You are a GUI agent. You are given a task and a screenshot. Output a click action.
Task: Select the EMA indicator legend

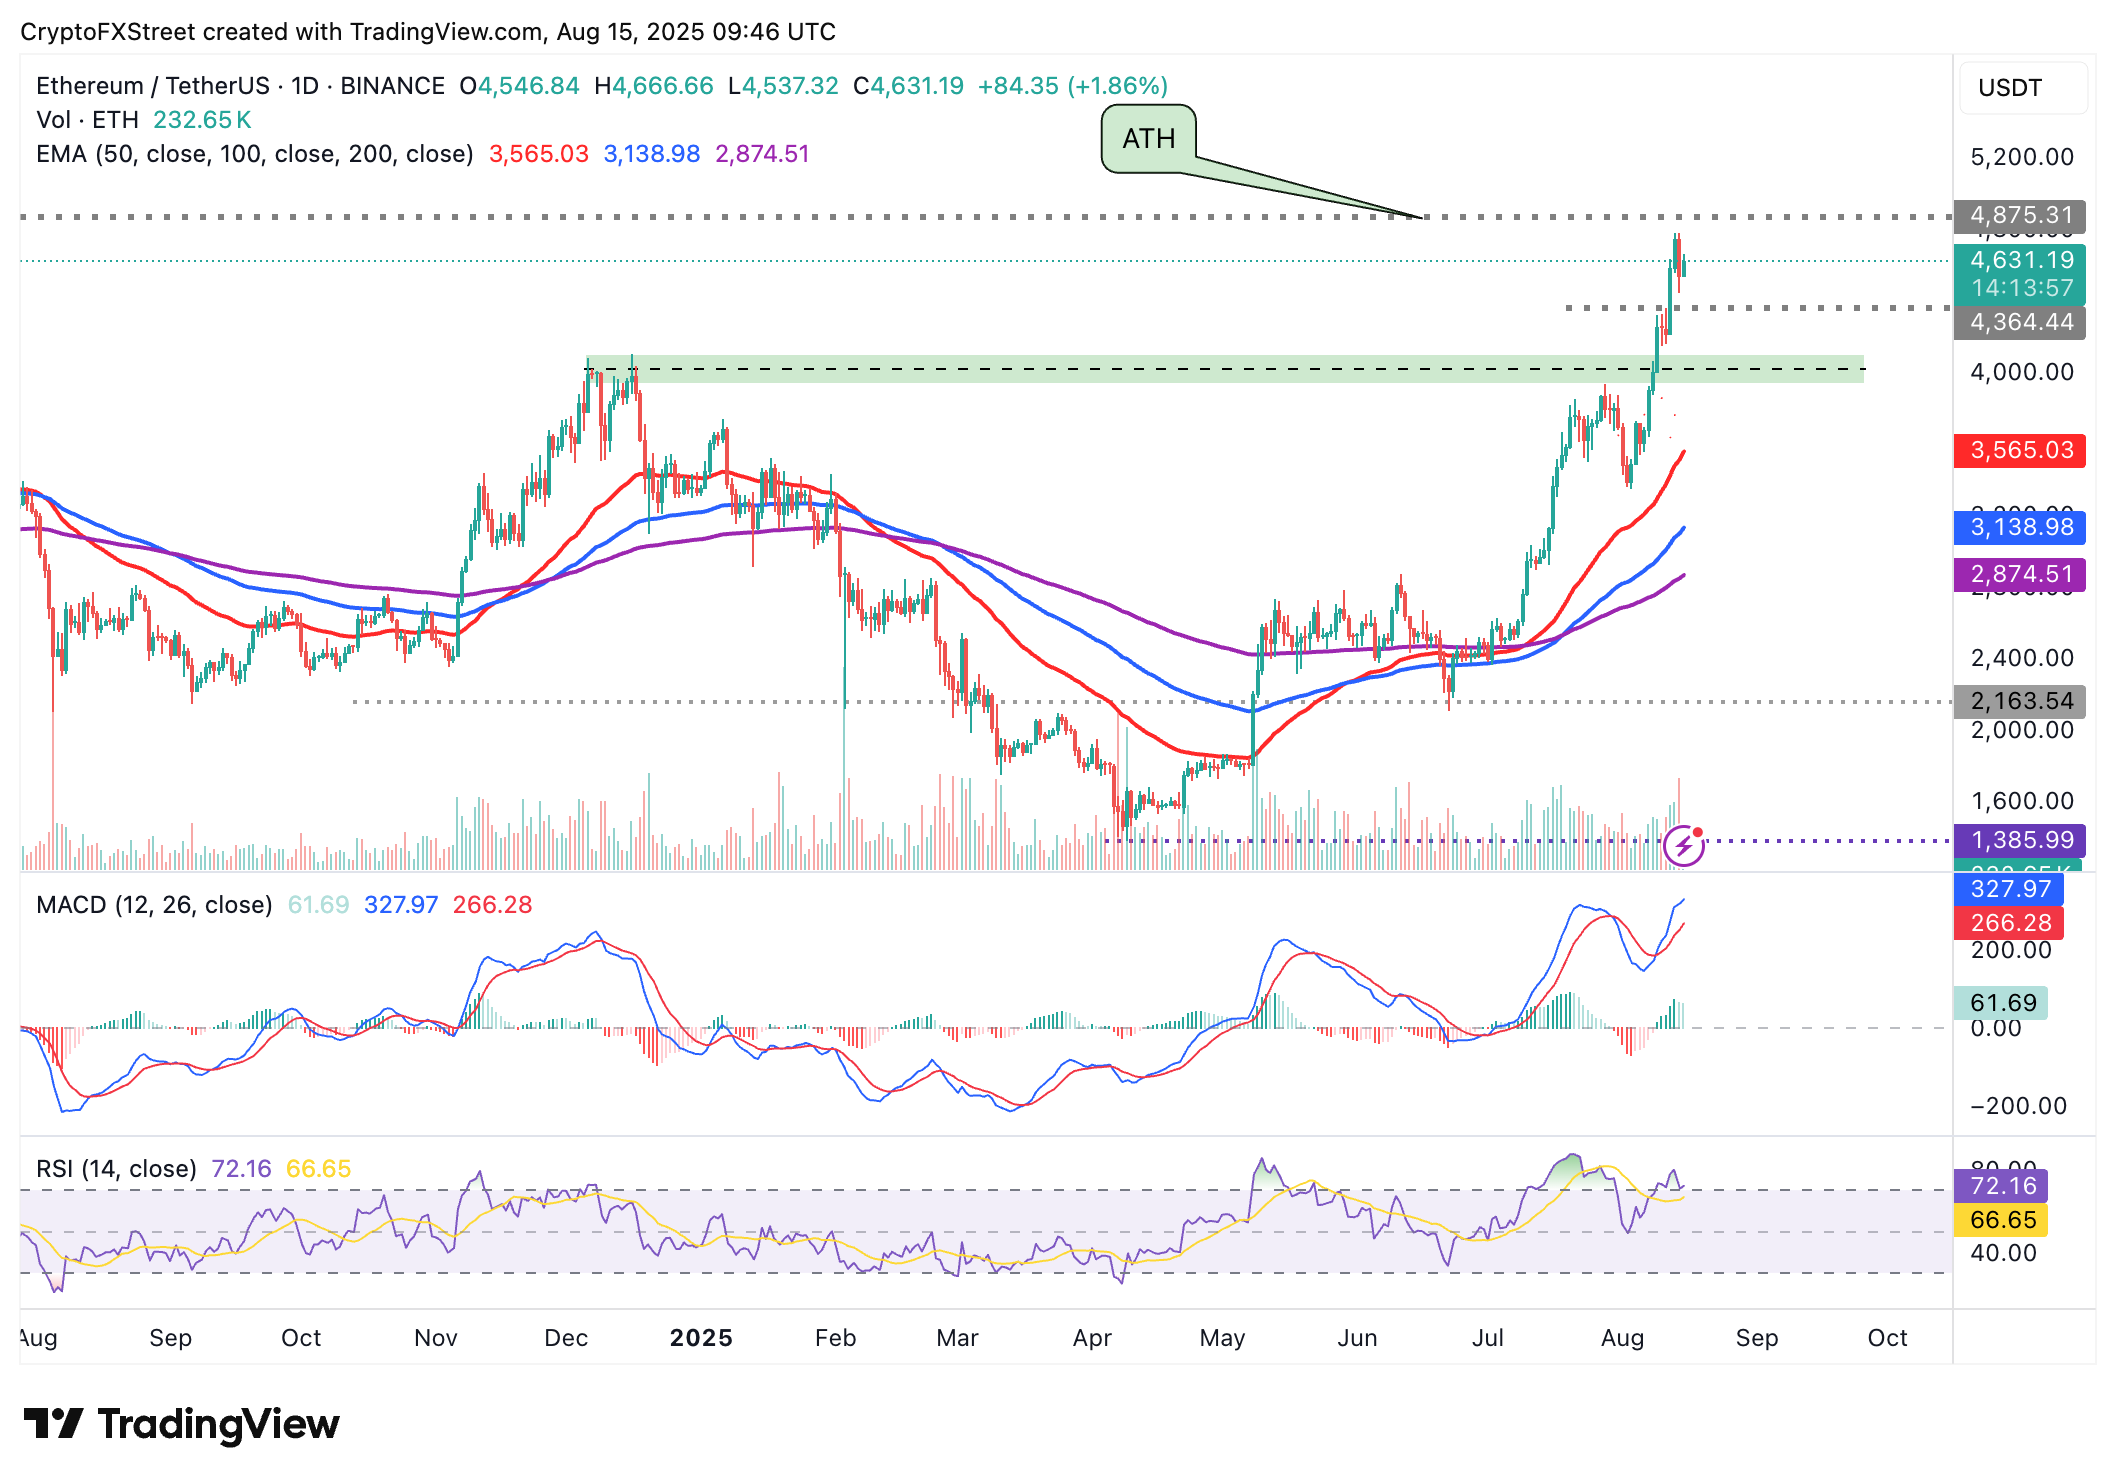254,154
